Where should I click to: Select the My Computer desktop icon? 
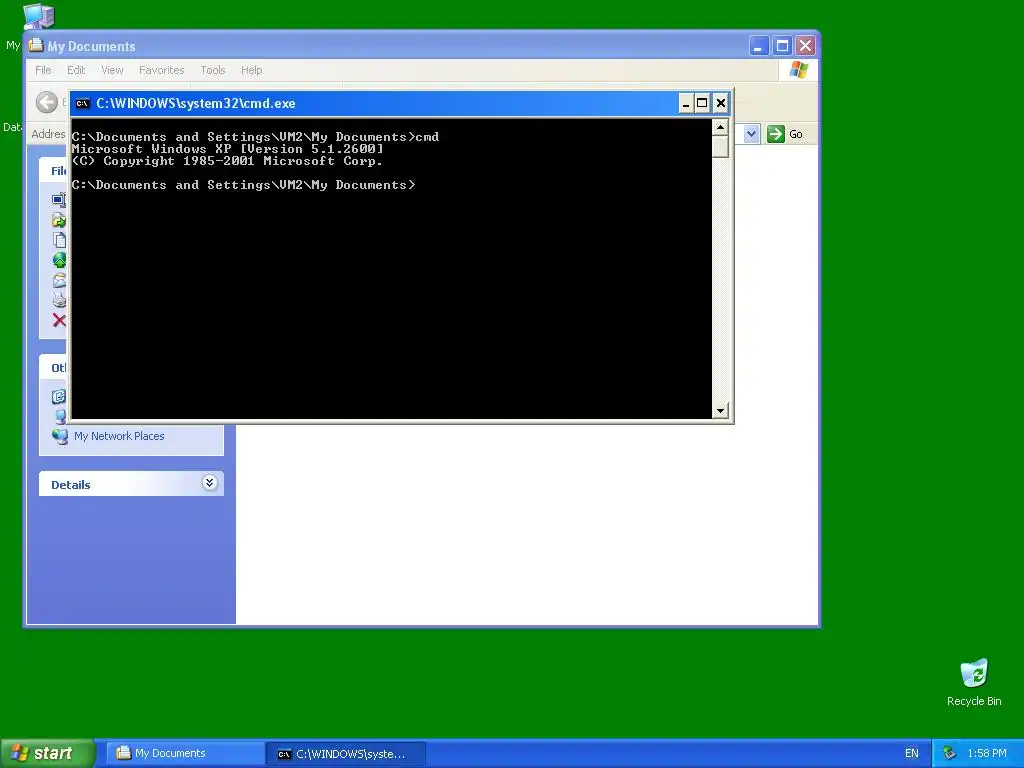click(39, 16)
